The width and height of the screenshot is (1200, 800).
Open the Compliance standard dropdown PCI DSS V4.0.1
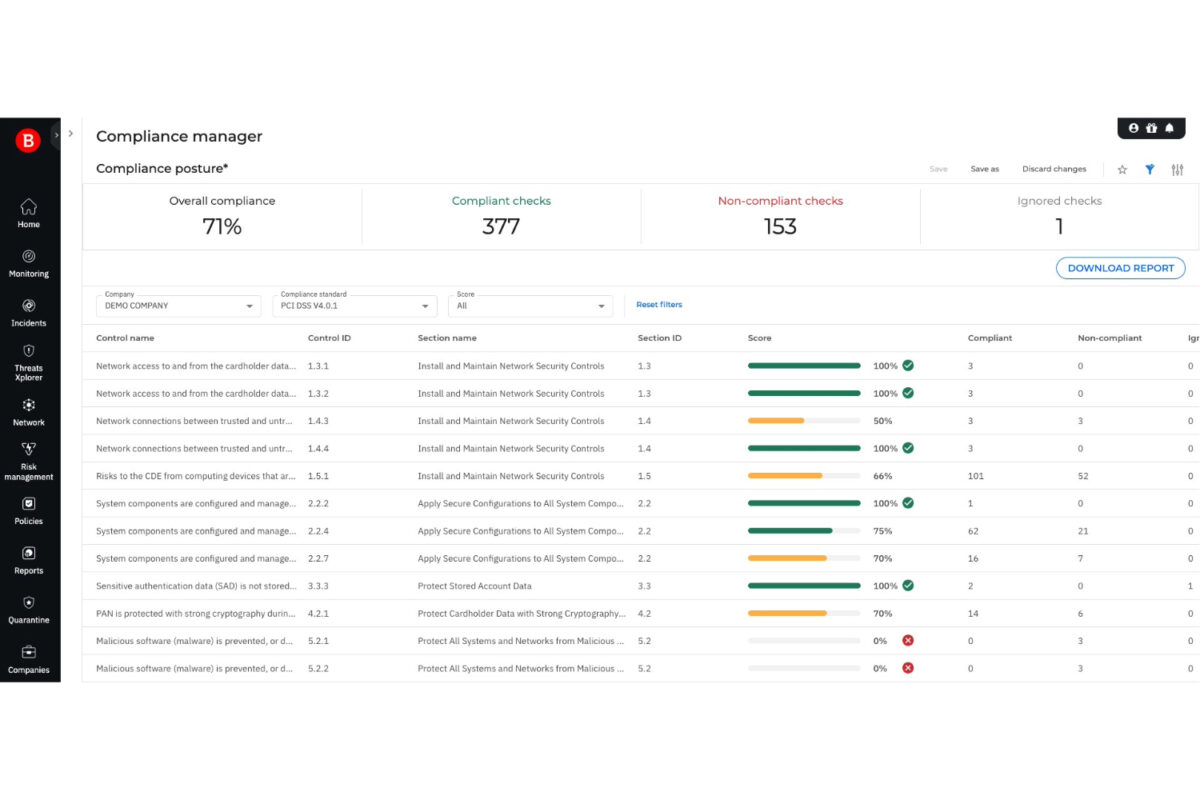coord(355,306)
